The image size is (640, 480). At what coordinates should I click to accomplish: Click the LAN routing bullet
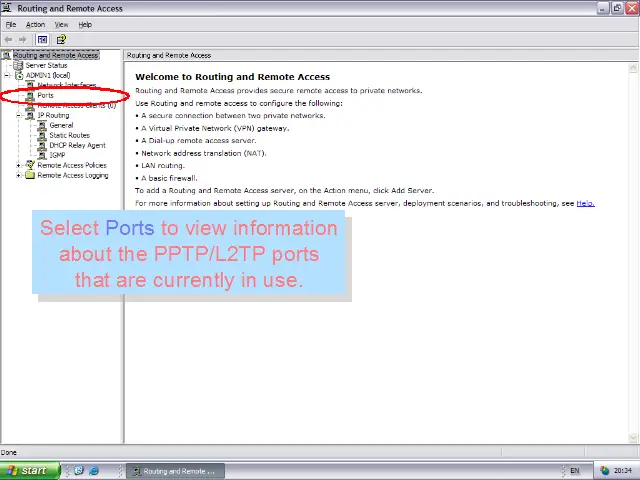click(163, 165)
